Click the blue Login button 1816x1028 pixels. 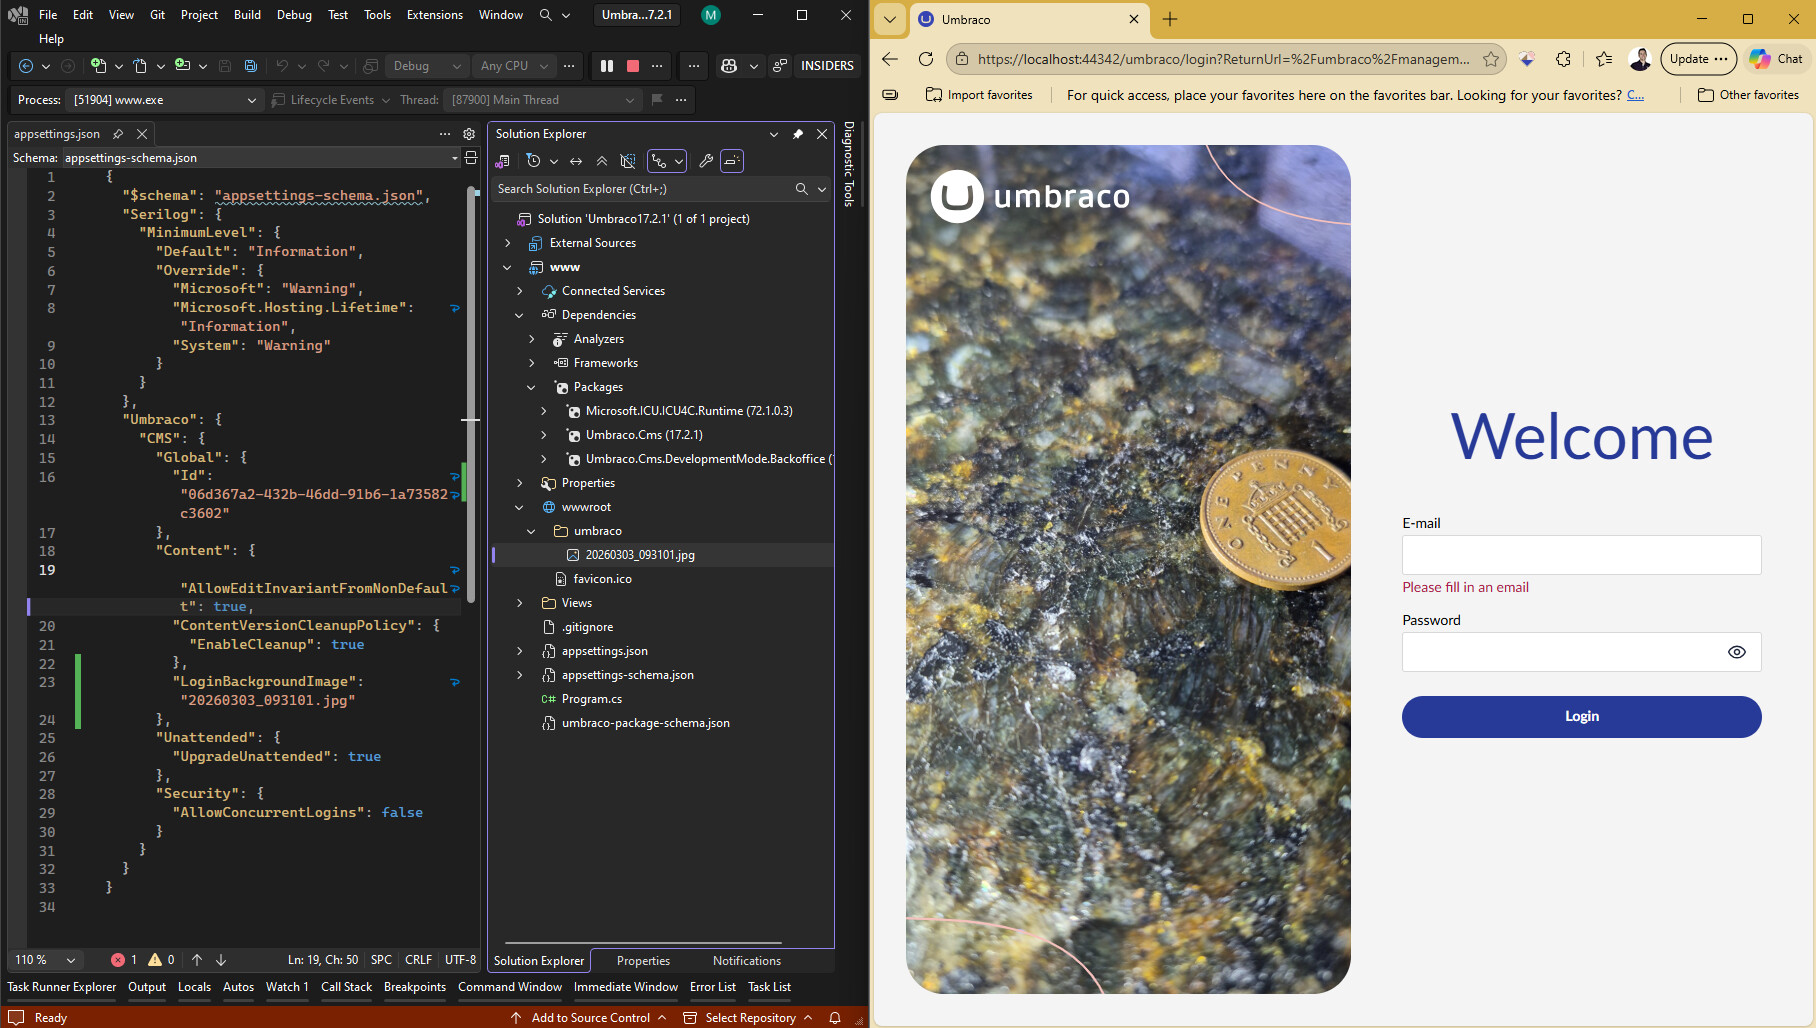(x=1581, y=717)
